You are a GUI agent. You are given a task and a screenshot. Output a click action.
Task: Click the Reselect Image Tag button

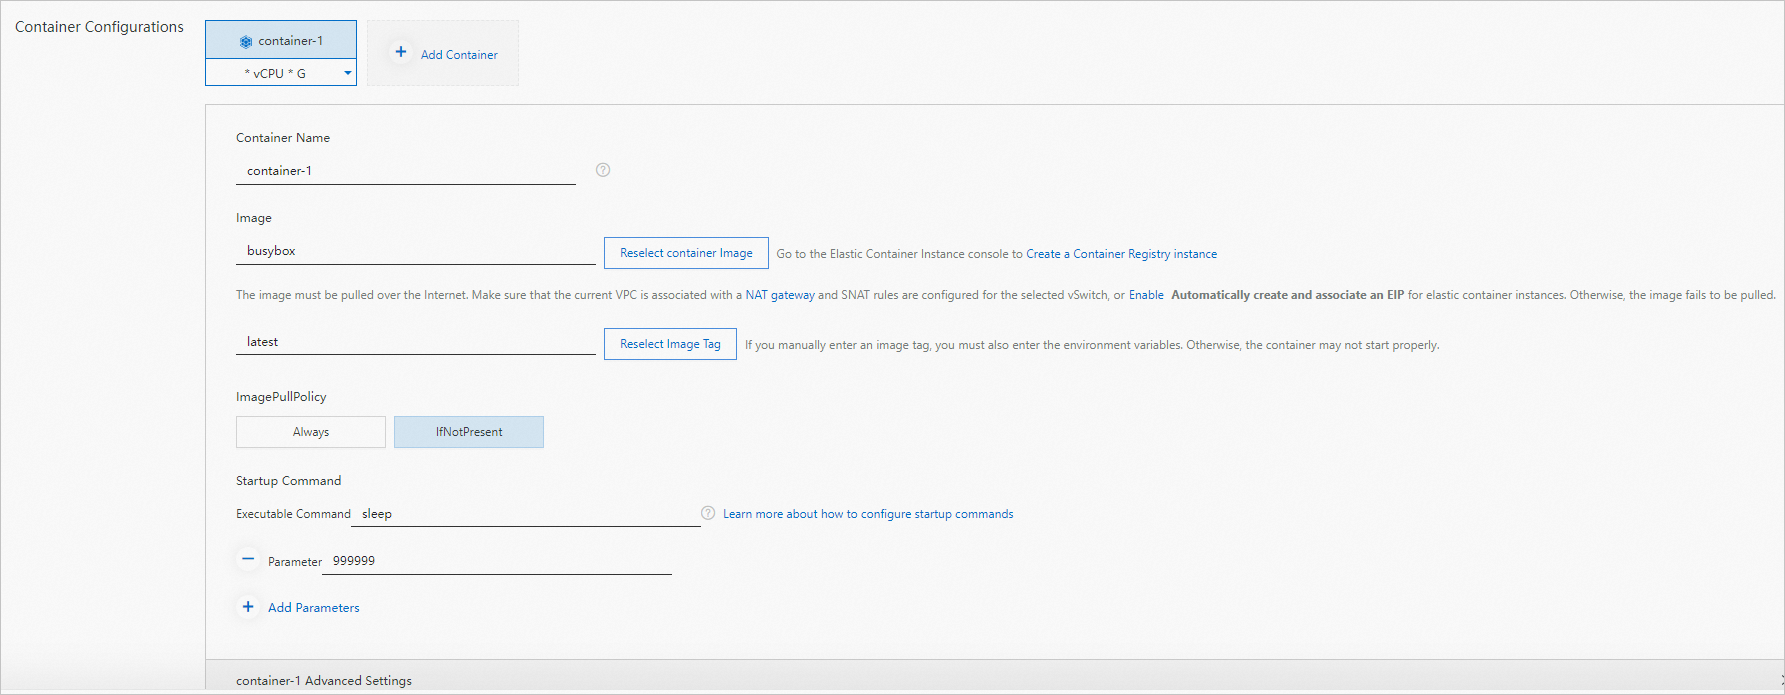pos(670,344)
